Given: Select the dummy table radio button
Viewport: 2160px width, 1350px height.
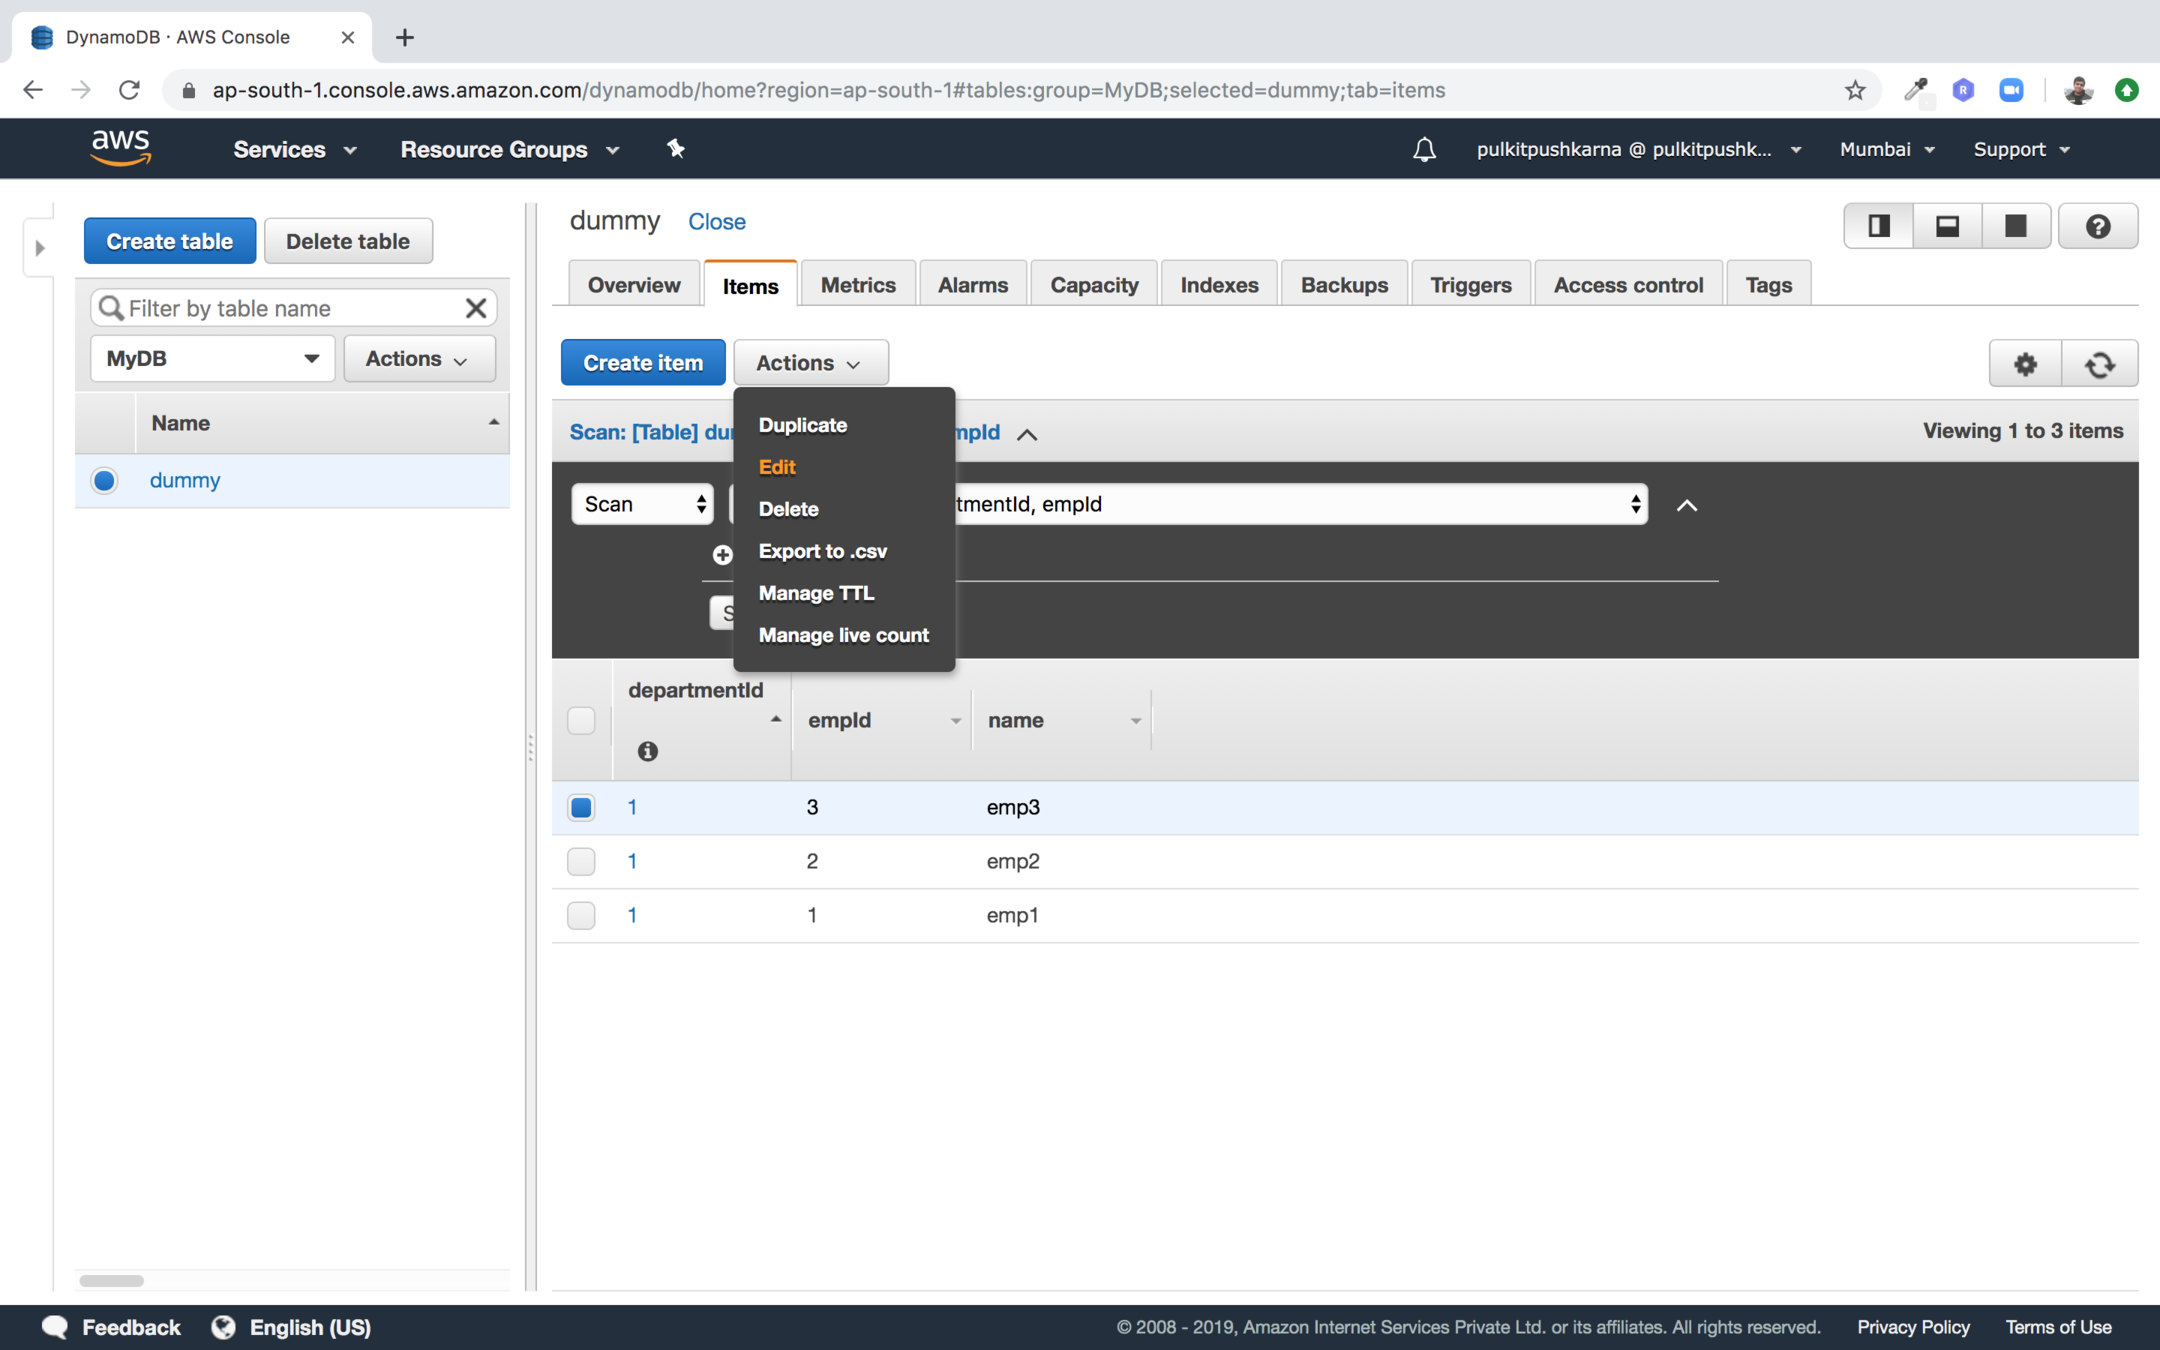Looking at the screenshot, I should (104, 480).
